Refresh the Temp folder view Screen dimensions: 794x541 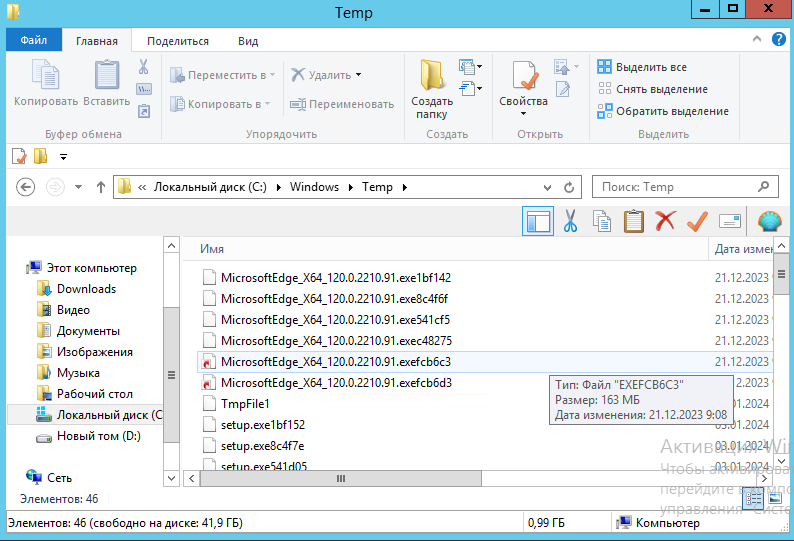(569, 187)
